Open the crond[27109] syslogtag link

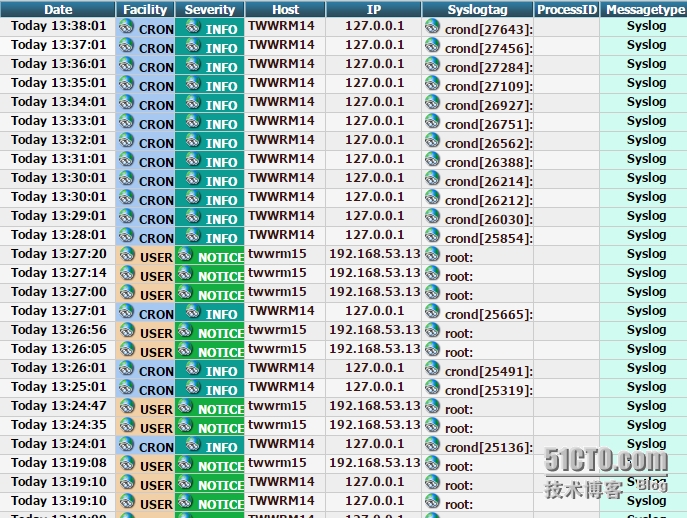[488, 86]
